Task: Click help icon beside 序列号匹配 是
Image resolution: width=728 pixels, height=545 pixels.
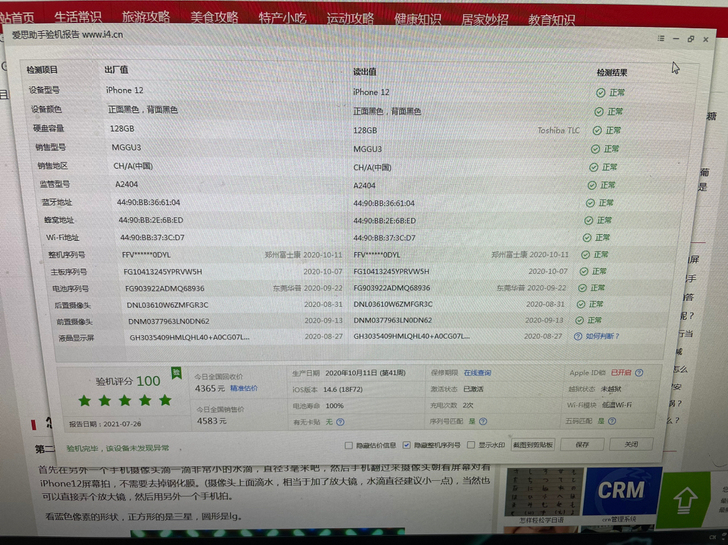Action: point(483,422)
